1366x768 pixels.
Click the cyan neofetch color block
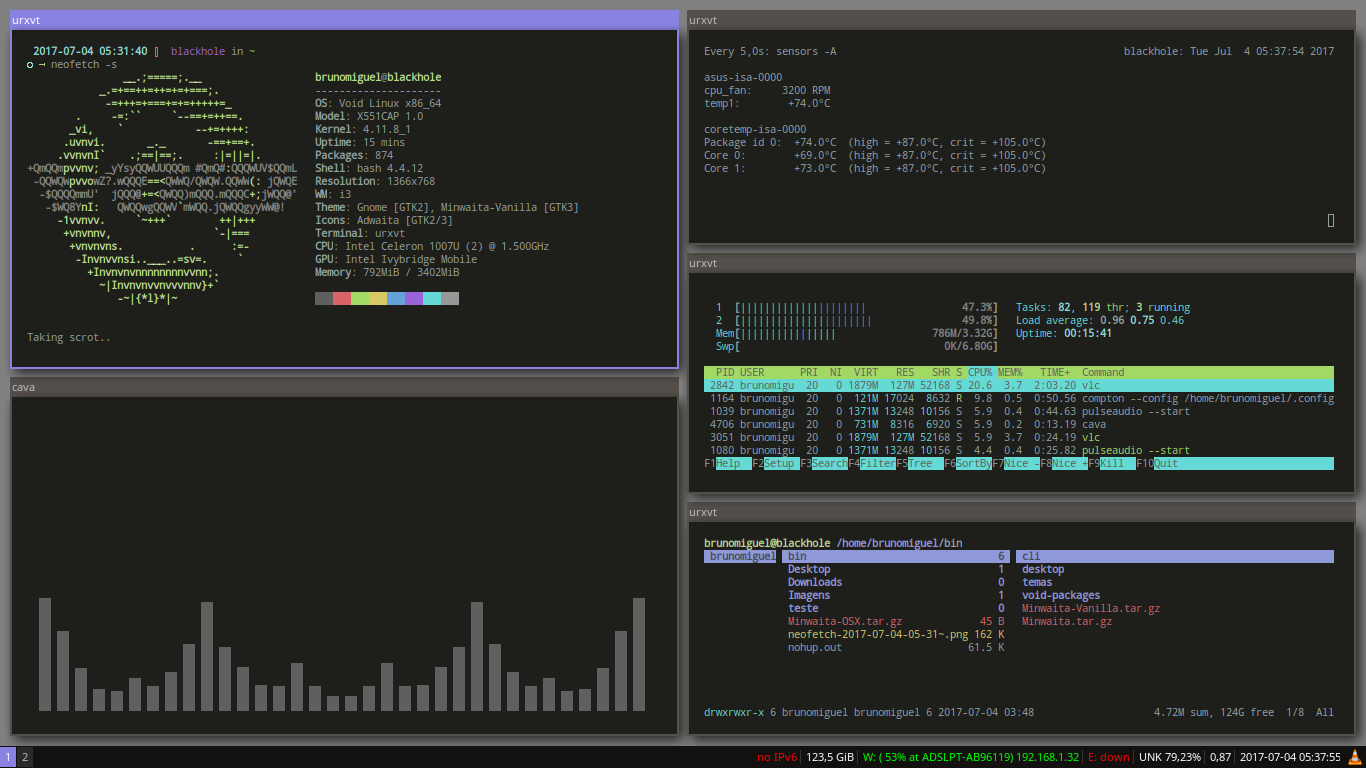click(432, 298)
